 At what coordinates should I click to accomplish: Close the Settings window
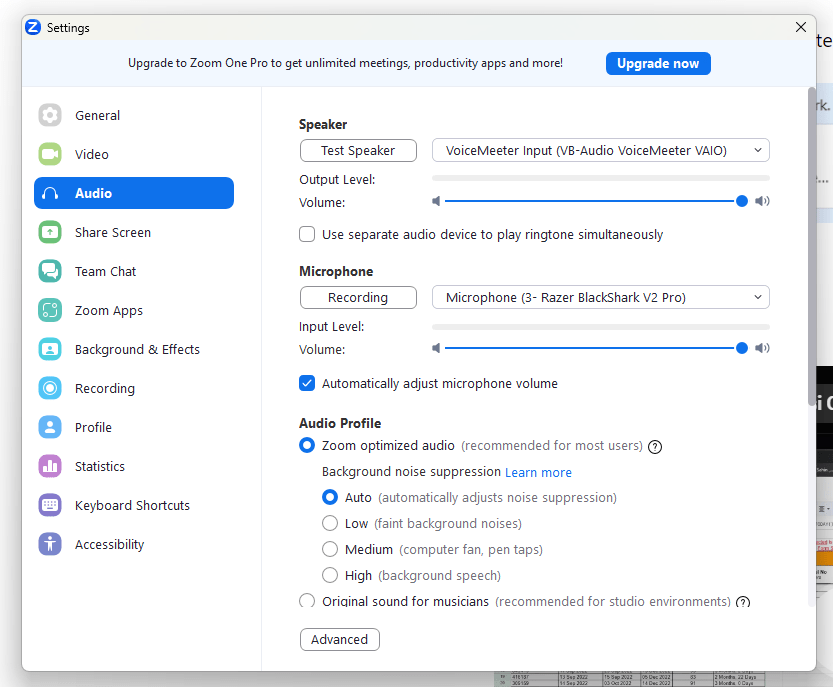(x=801, y=27)
